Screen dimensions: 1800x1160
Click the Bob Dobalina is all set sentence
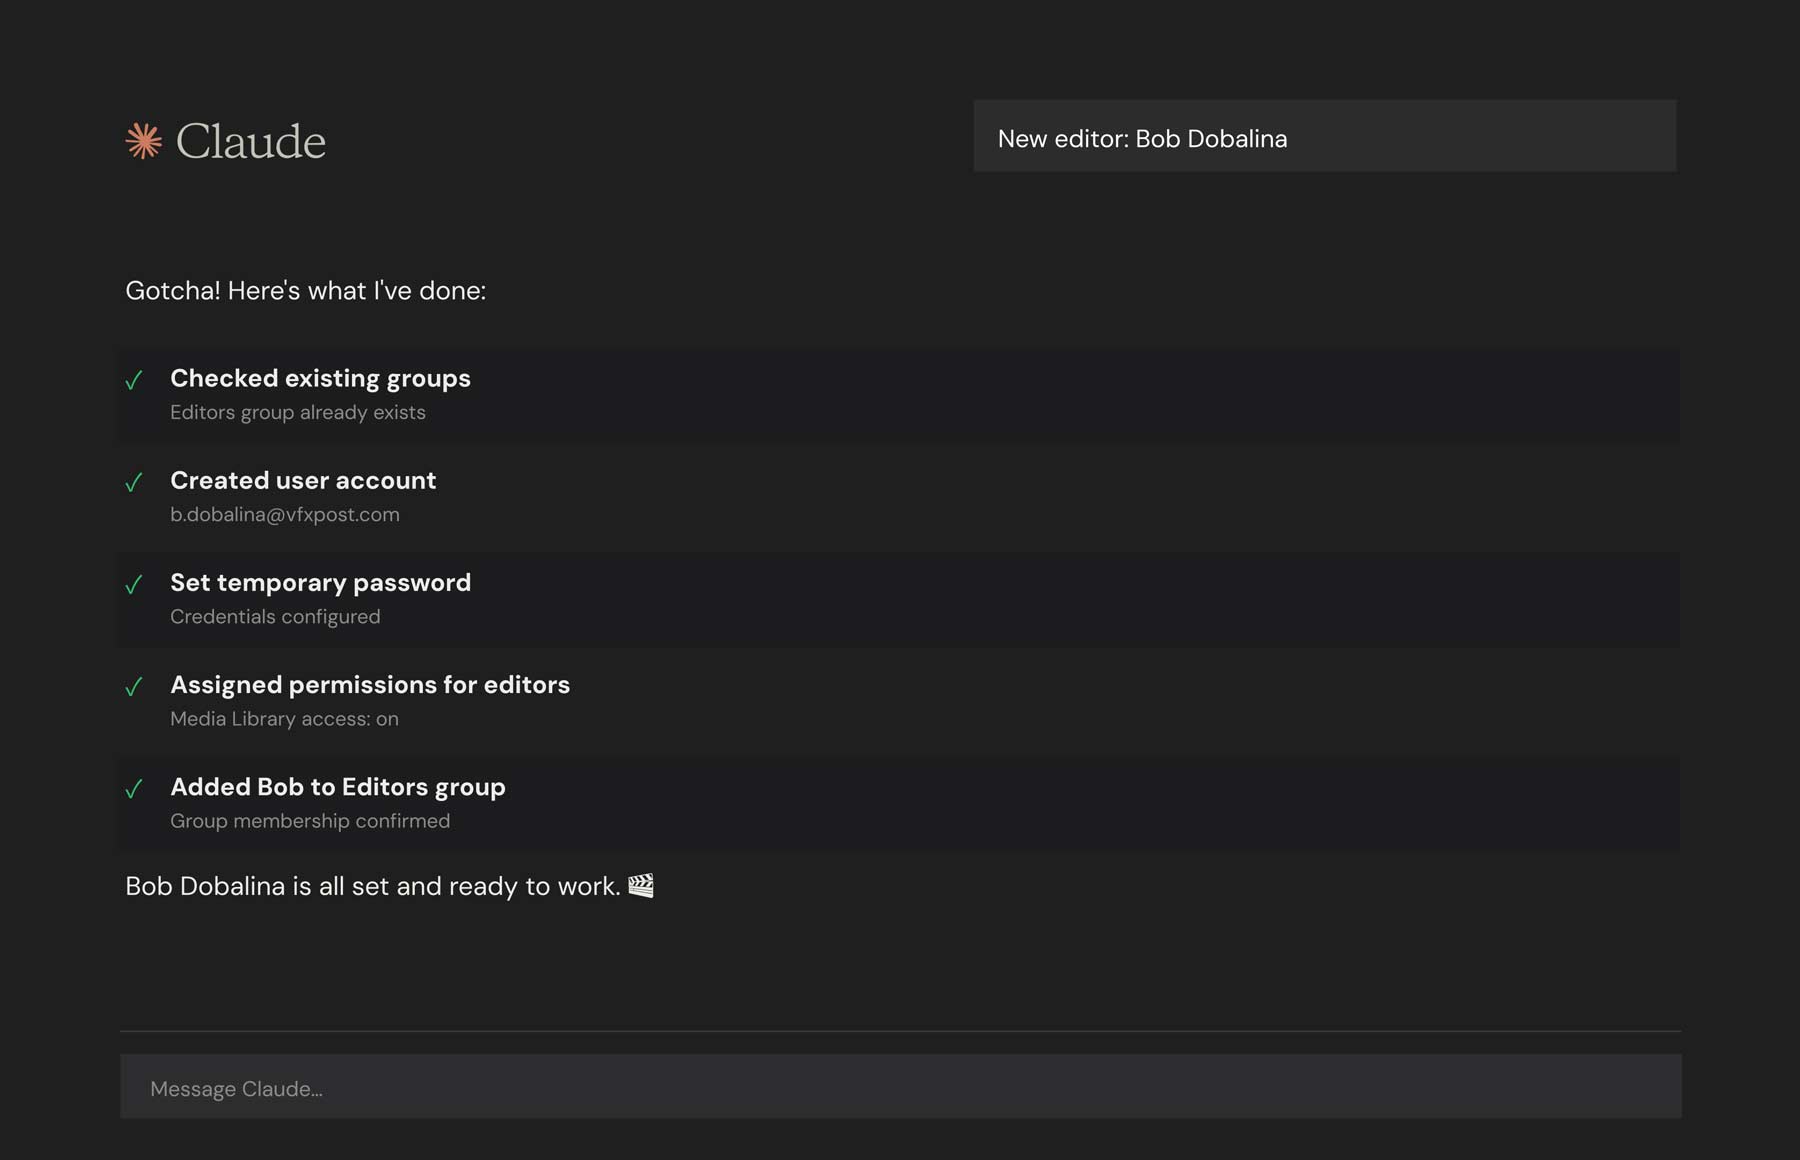(373, 886)
